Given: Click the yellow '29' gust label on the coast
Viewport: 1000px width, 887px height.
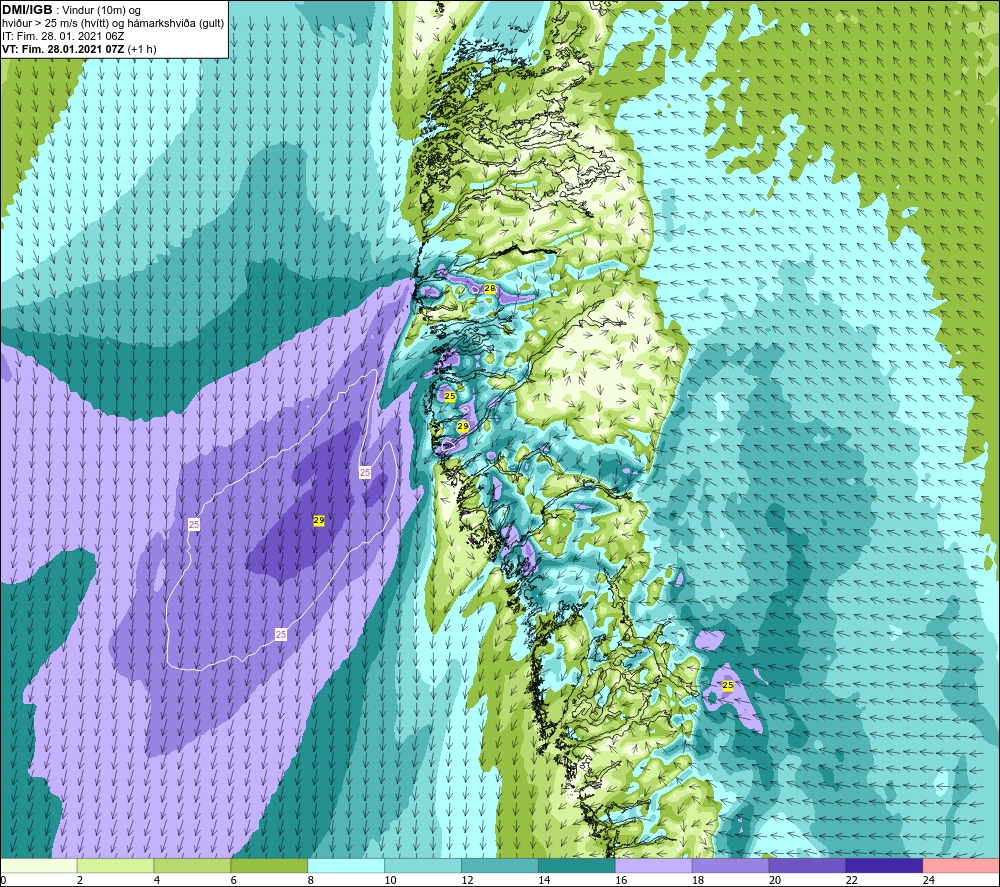Looking at the screenshot, I should click(463, 426).
